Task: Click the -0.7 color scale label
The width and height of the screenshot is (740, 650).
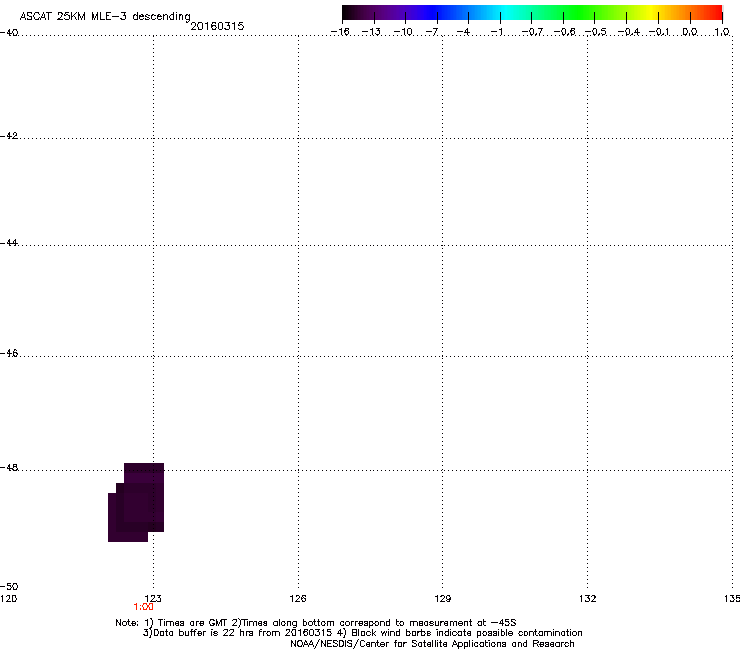Action: coord(532,32)
